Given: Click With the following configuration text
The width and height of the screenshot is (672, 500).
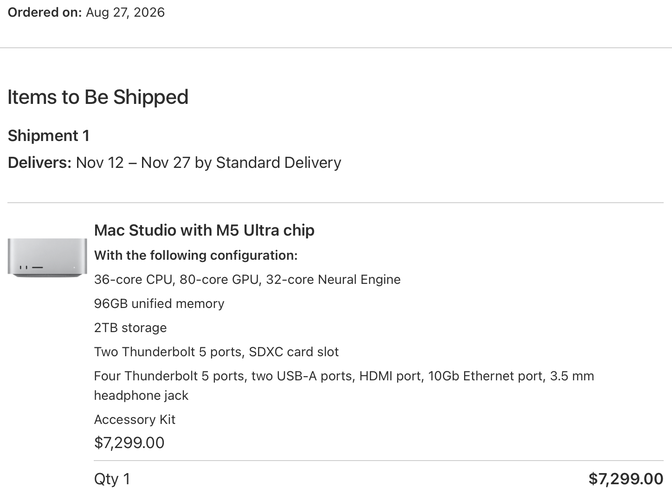Looking at the screenshot, I should click(196, 255).
